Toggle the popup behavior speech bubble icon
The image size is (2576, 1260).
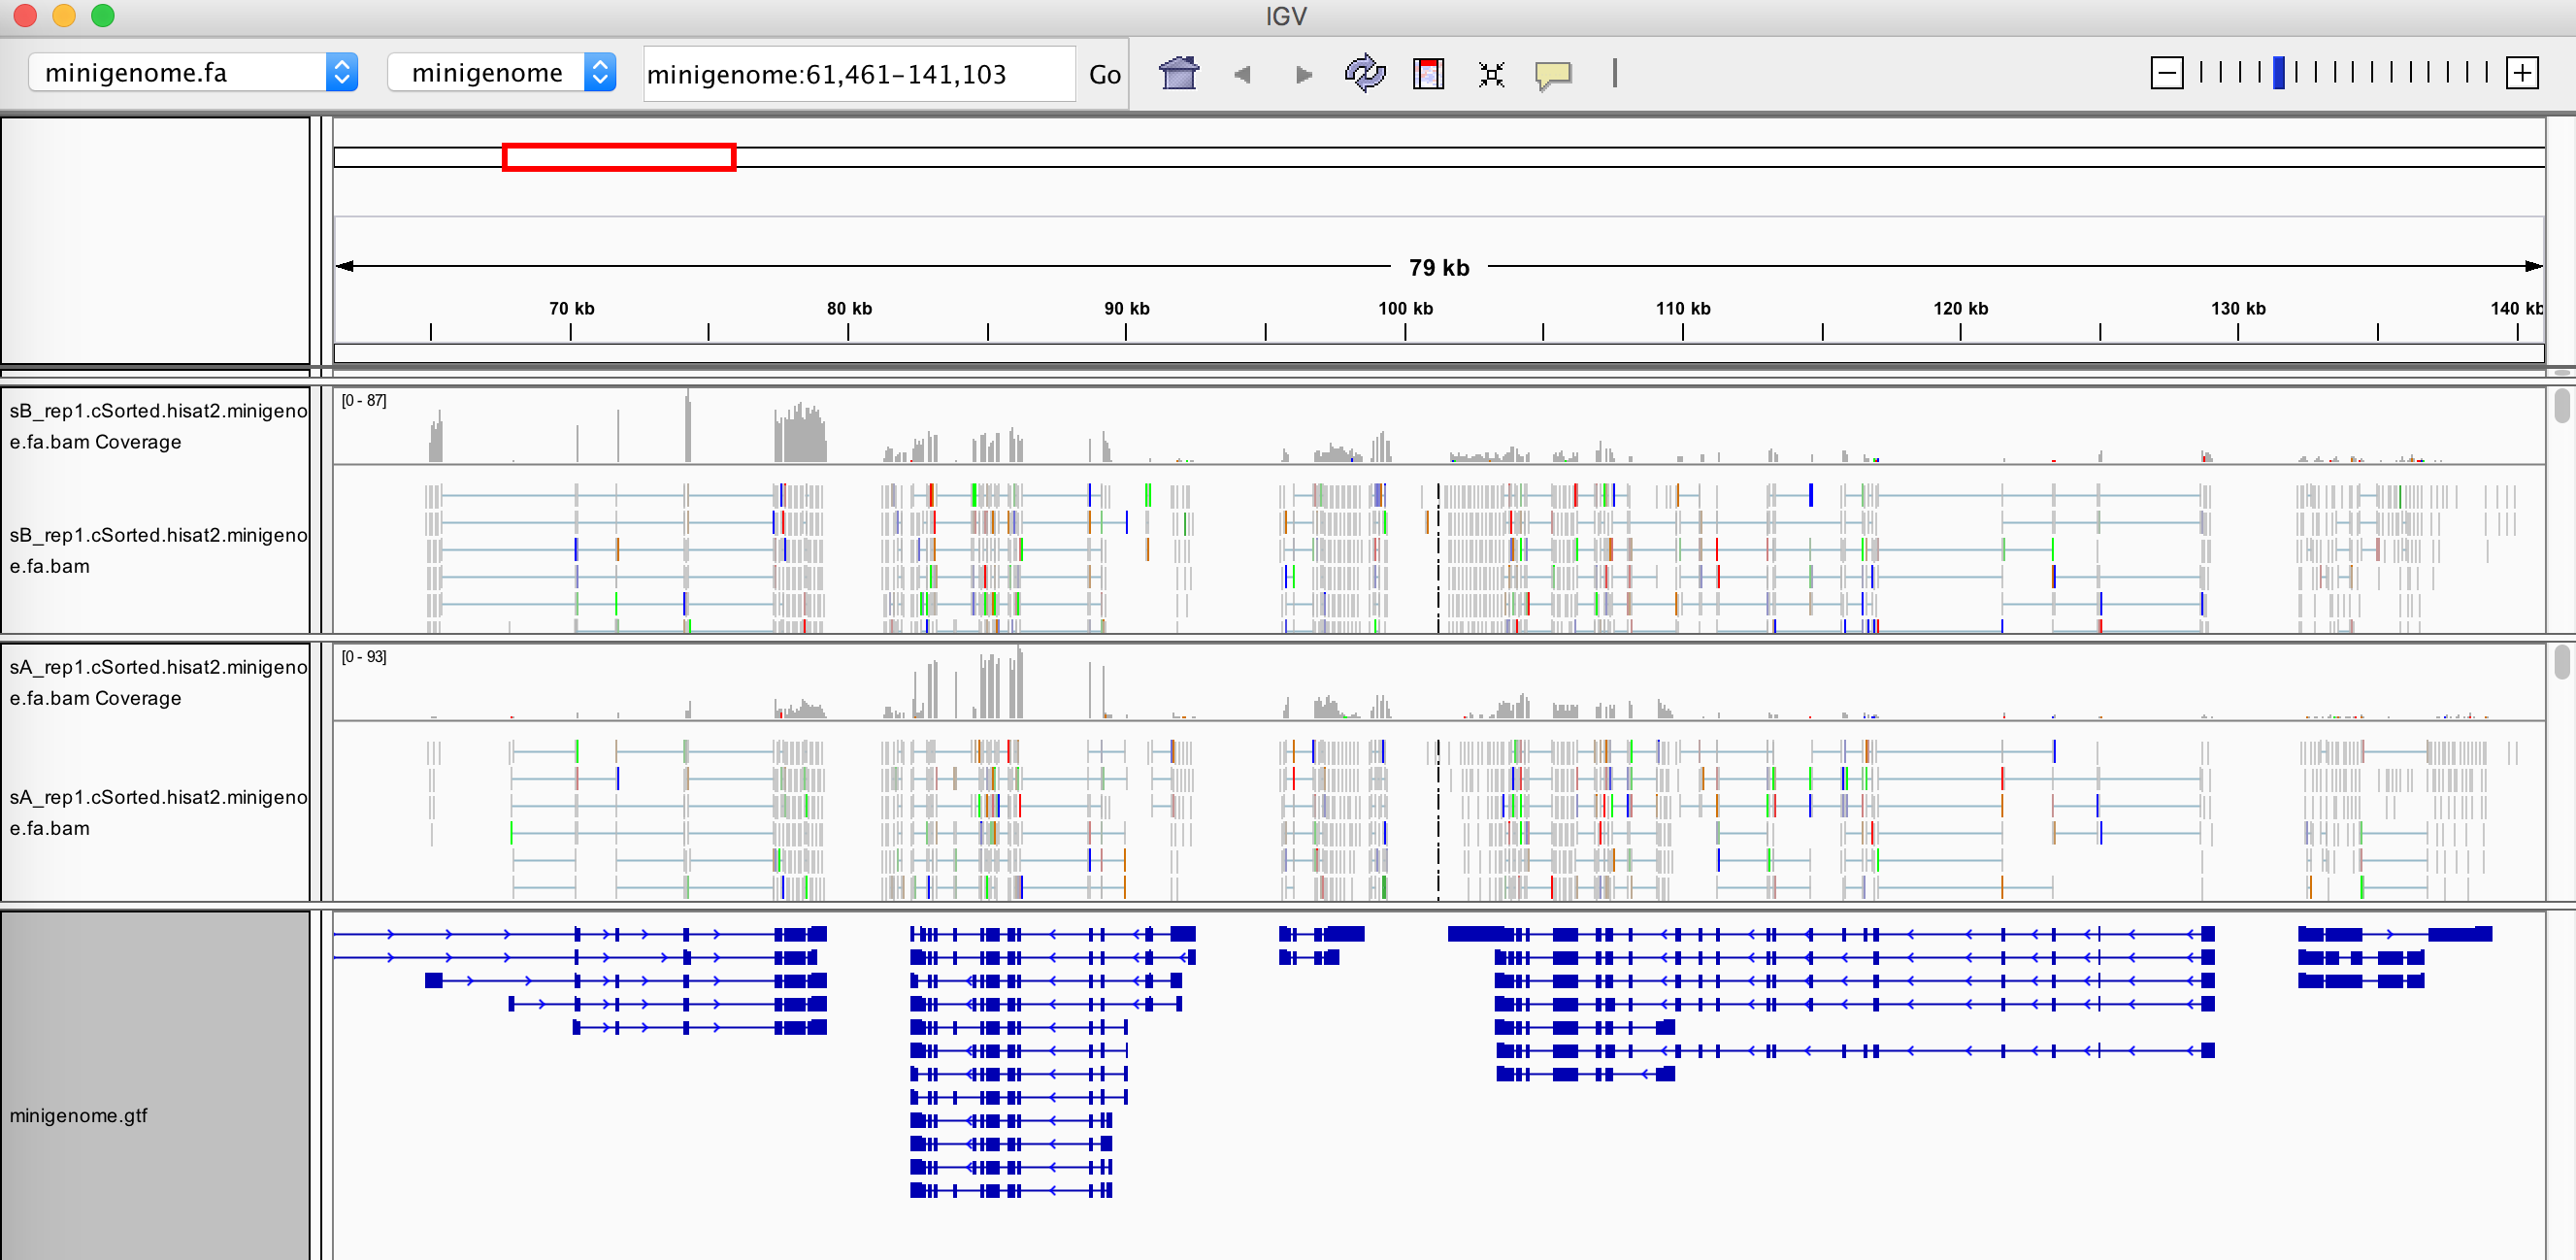tap(1553, 75)
